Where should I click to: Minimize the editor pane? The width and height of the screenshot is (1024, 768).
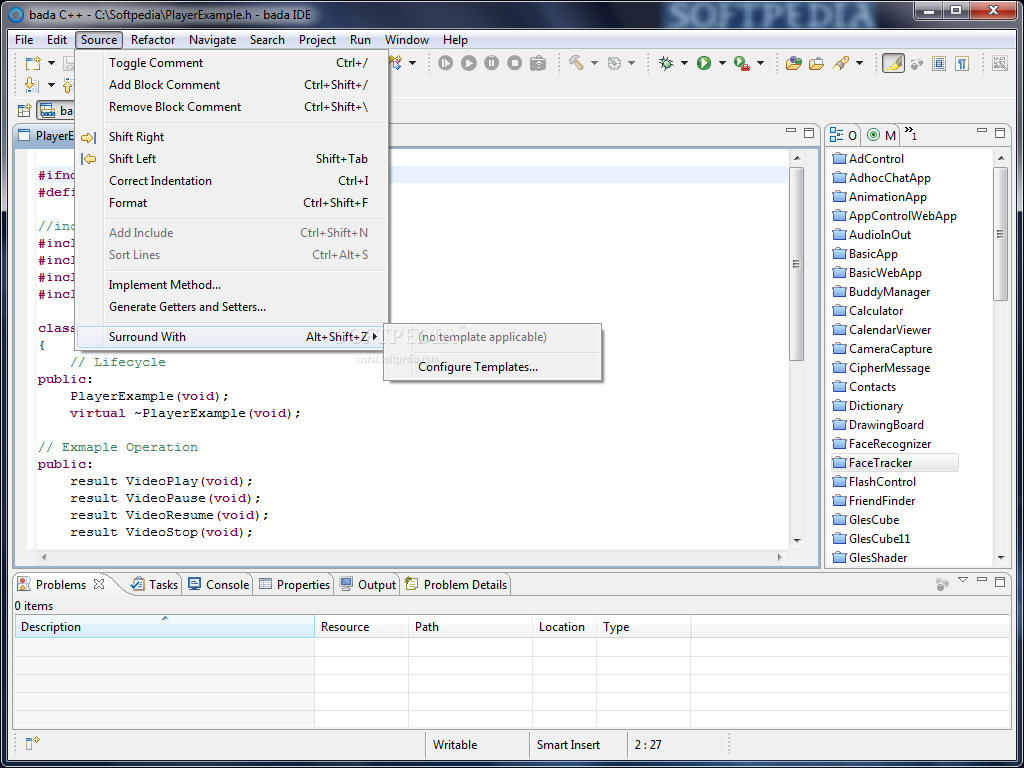coord(791,131)
